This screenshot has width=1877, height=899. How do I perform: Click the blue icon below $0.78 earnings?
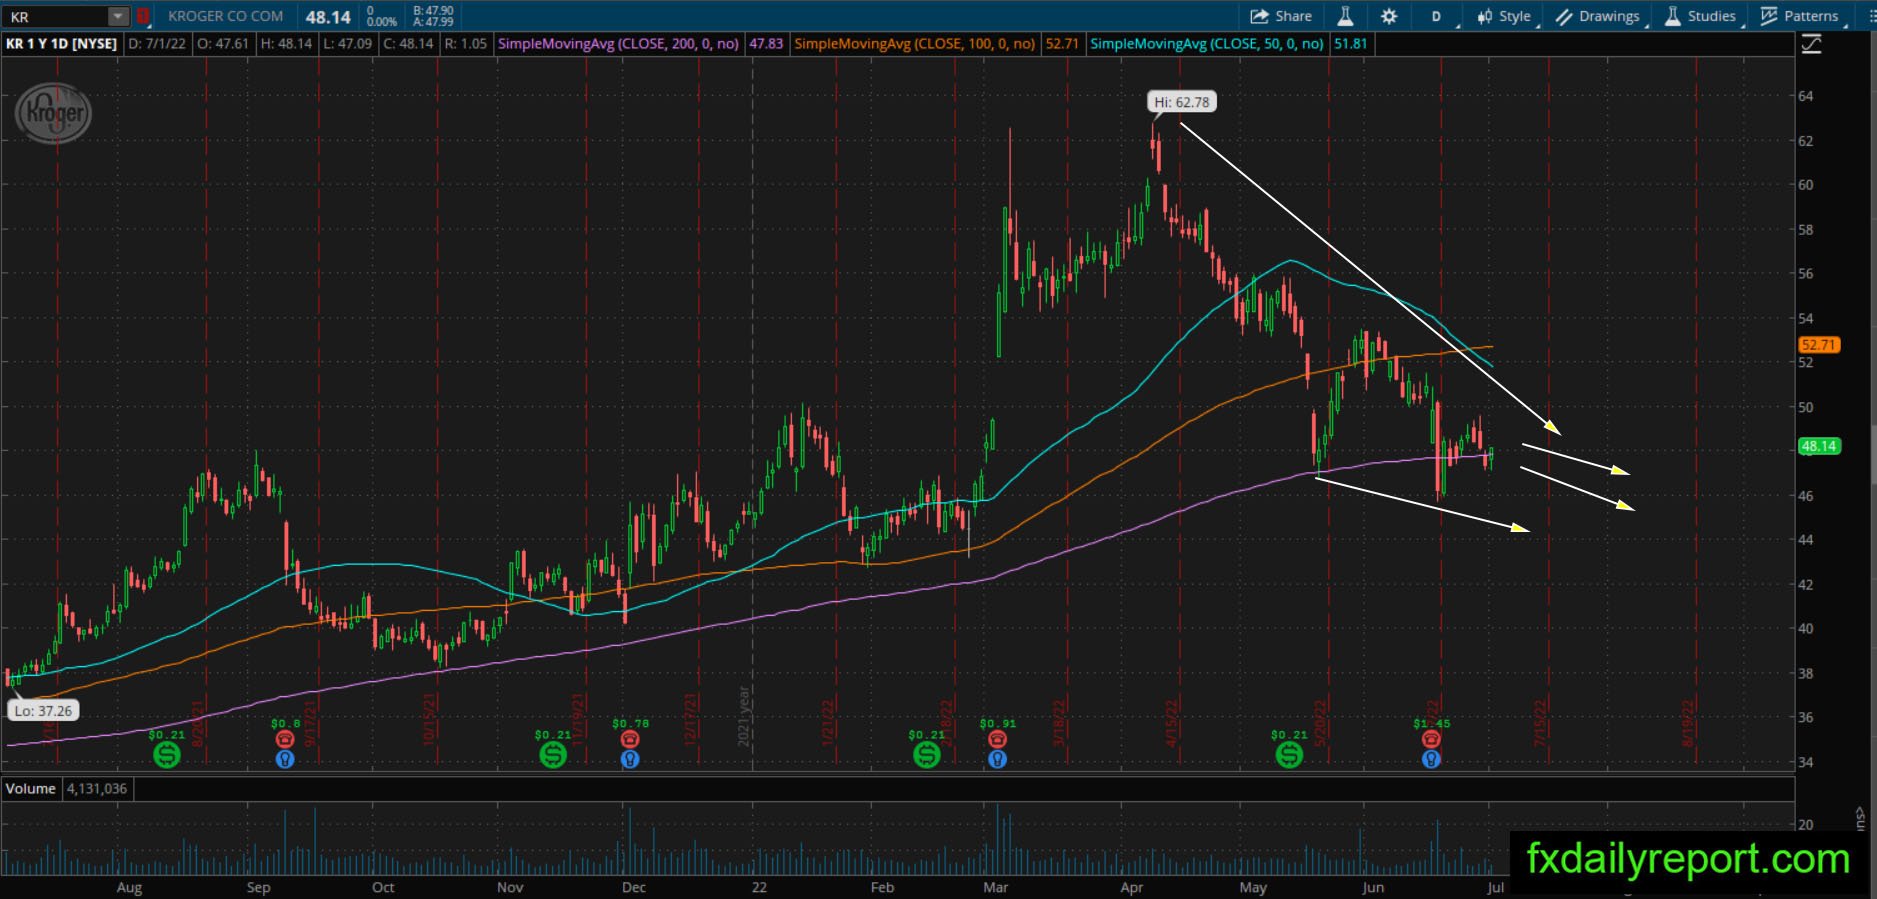(630, 759)
